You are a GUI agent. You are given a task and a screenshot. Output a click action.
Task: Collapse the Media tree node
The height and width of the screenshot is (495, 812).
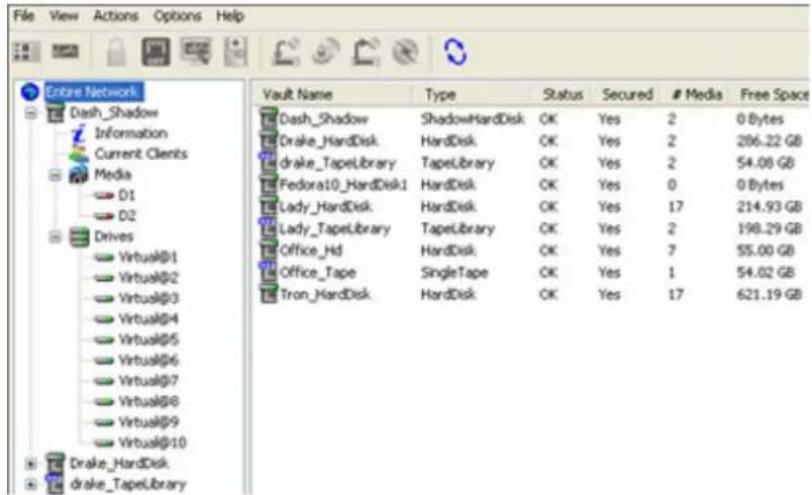coord(55,175)
